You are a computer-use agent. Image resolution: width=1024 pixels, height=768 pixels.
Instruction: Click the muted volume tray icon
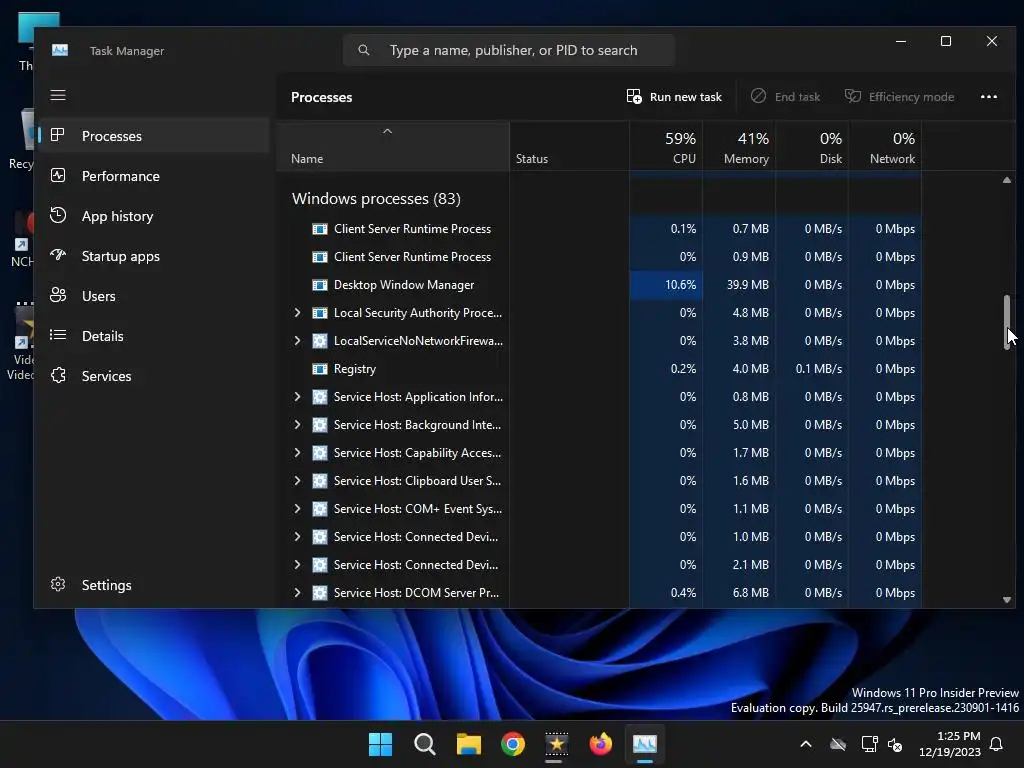pos(895,744)
